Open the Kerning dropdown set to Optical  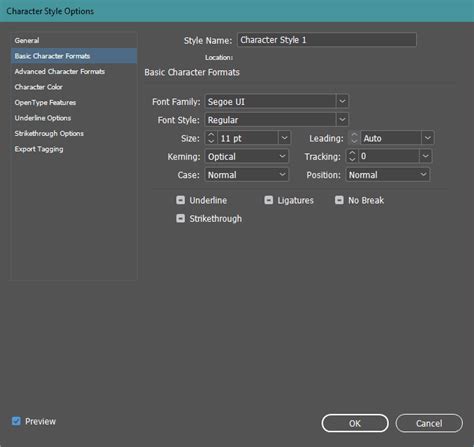pos(247,156)
